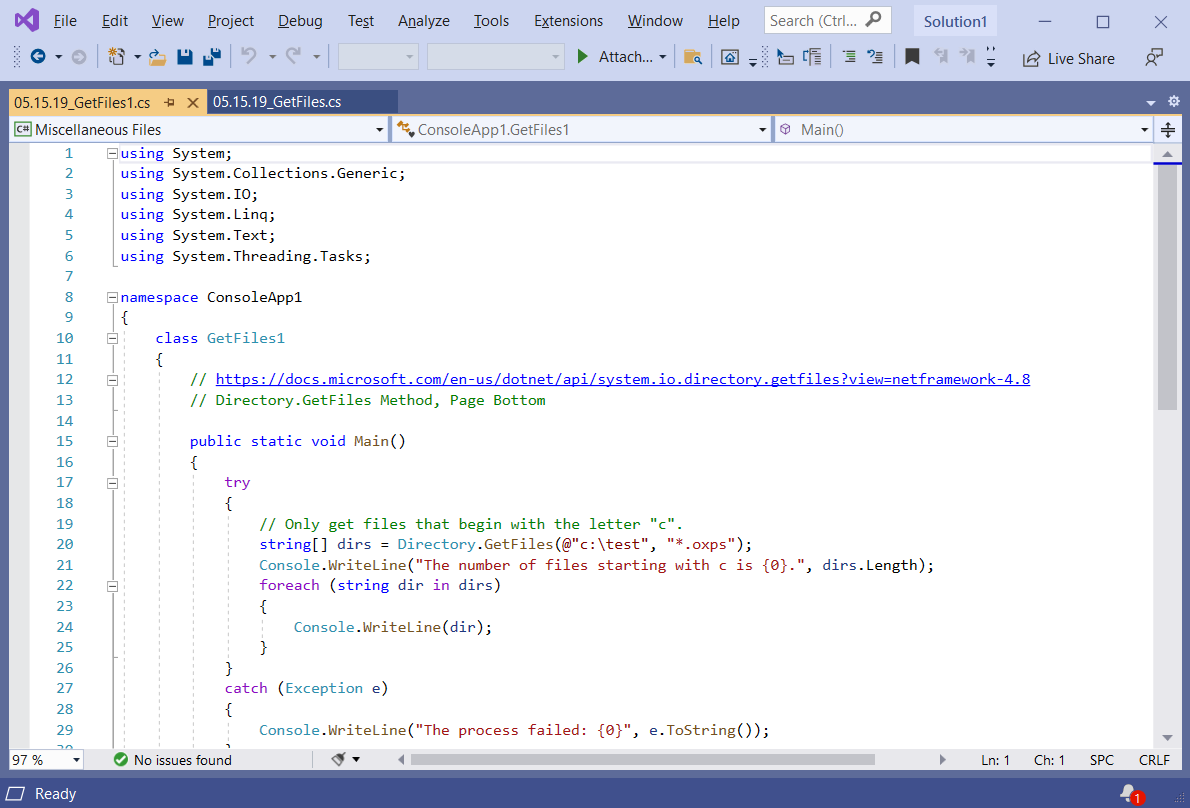Viewport: 1190px width, 808px height.
Task: Click the Navigate Forward arrow icon
Action: click(x=78, y=56)
